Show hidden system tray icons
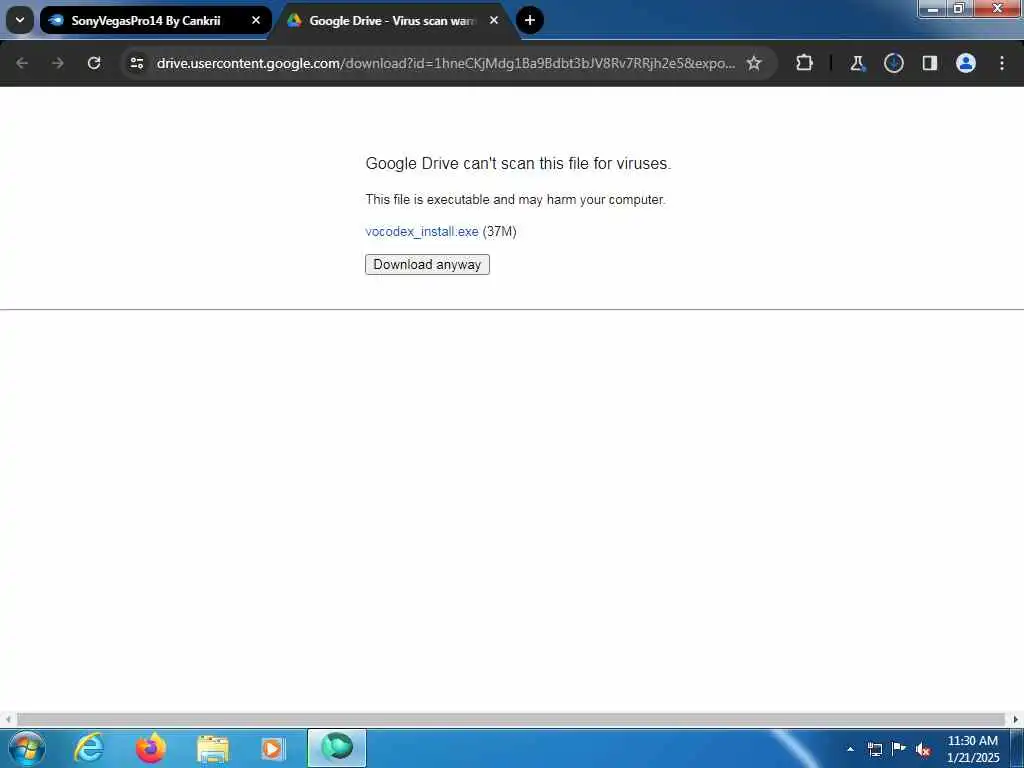The width and height of the screenshot is (1024, 768). point(850,749)
